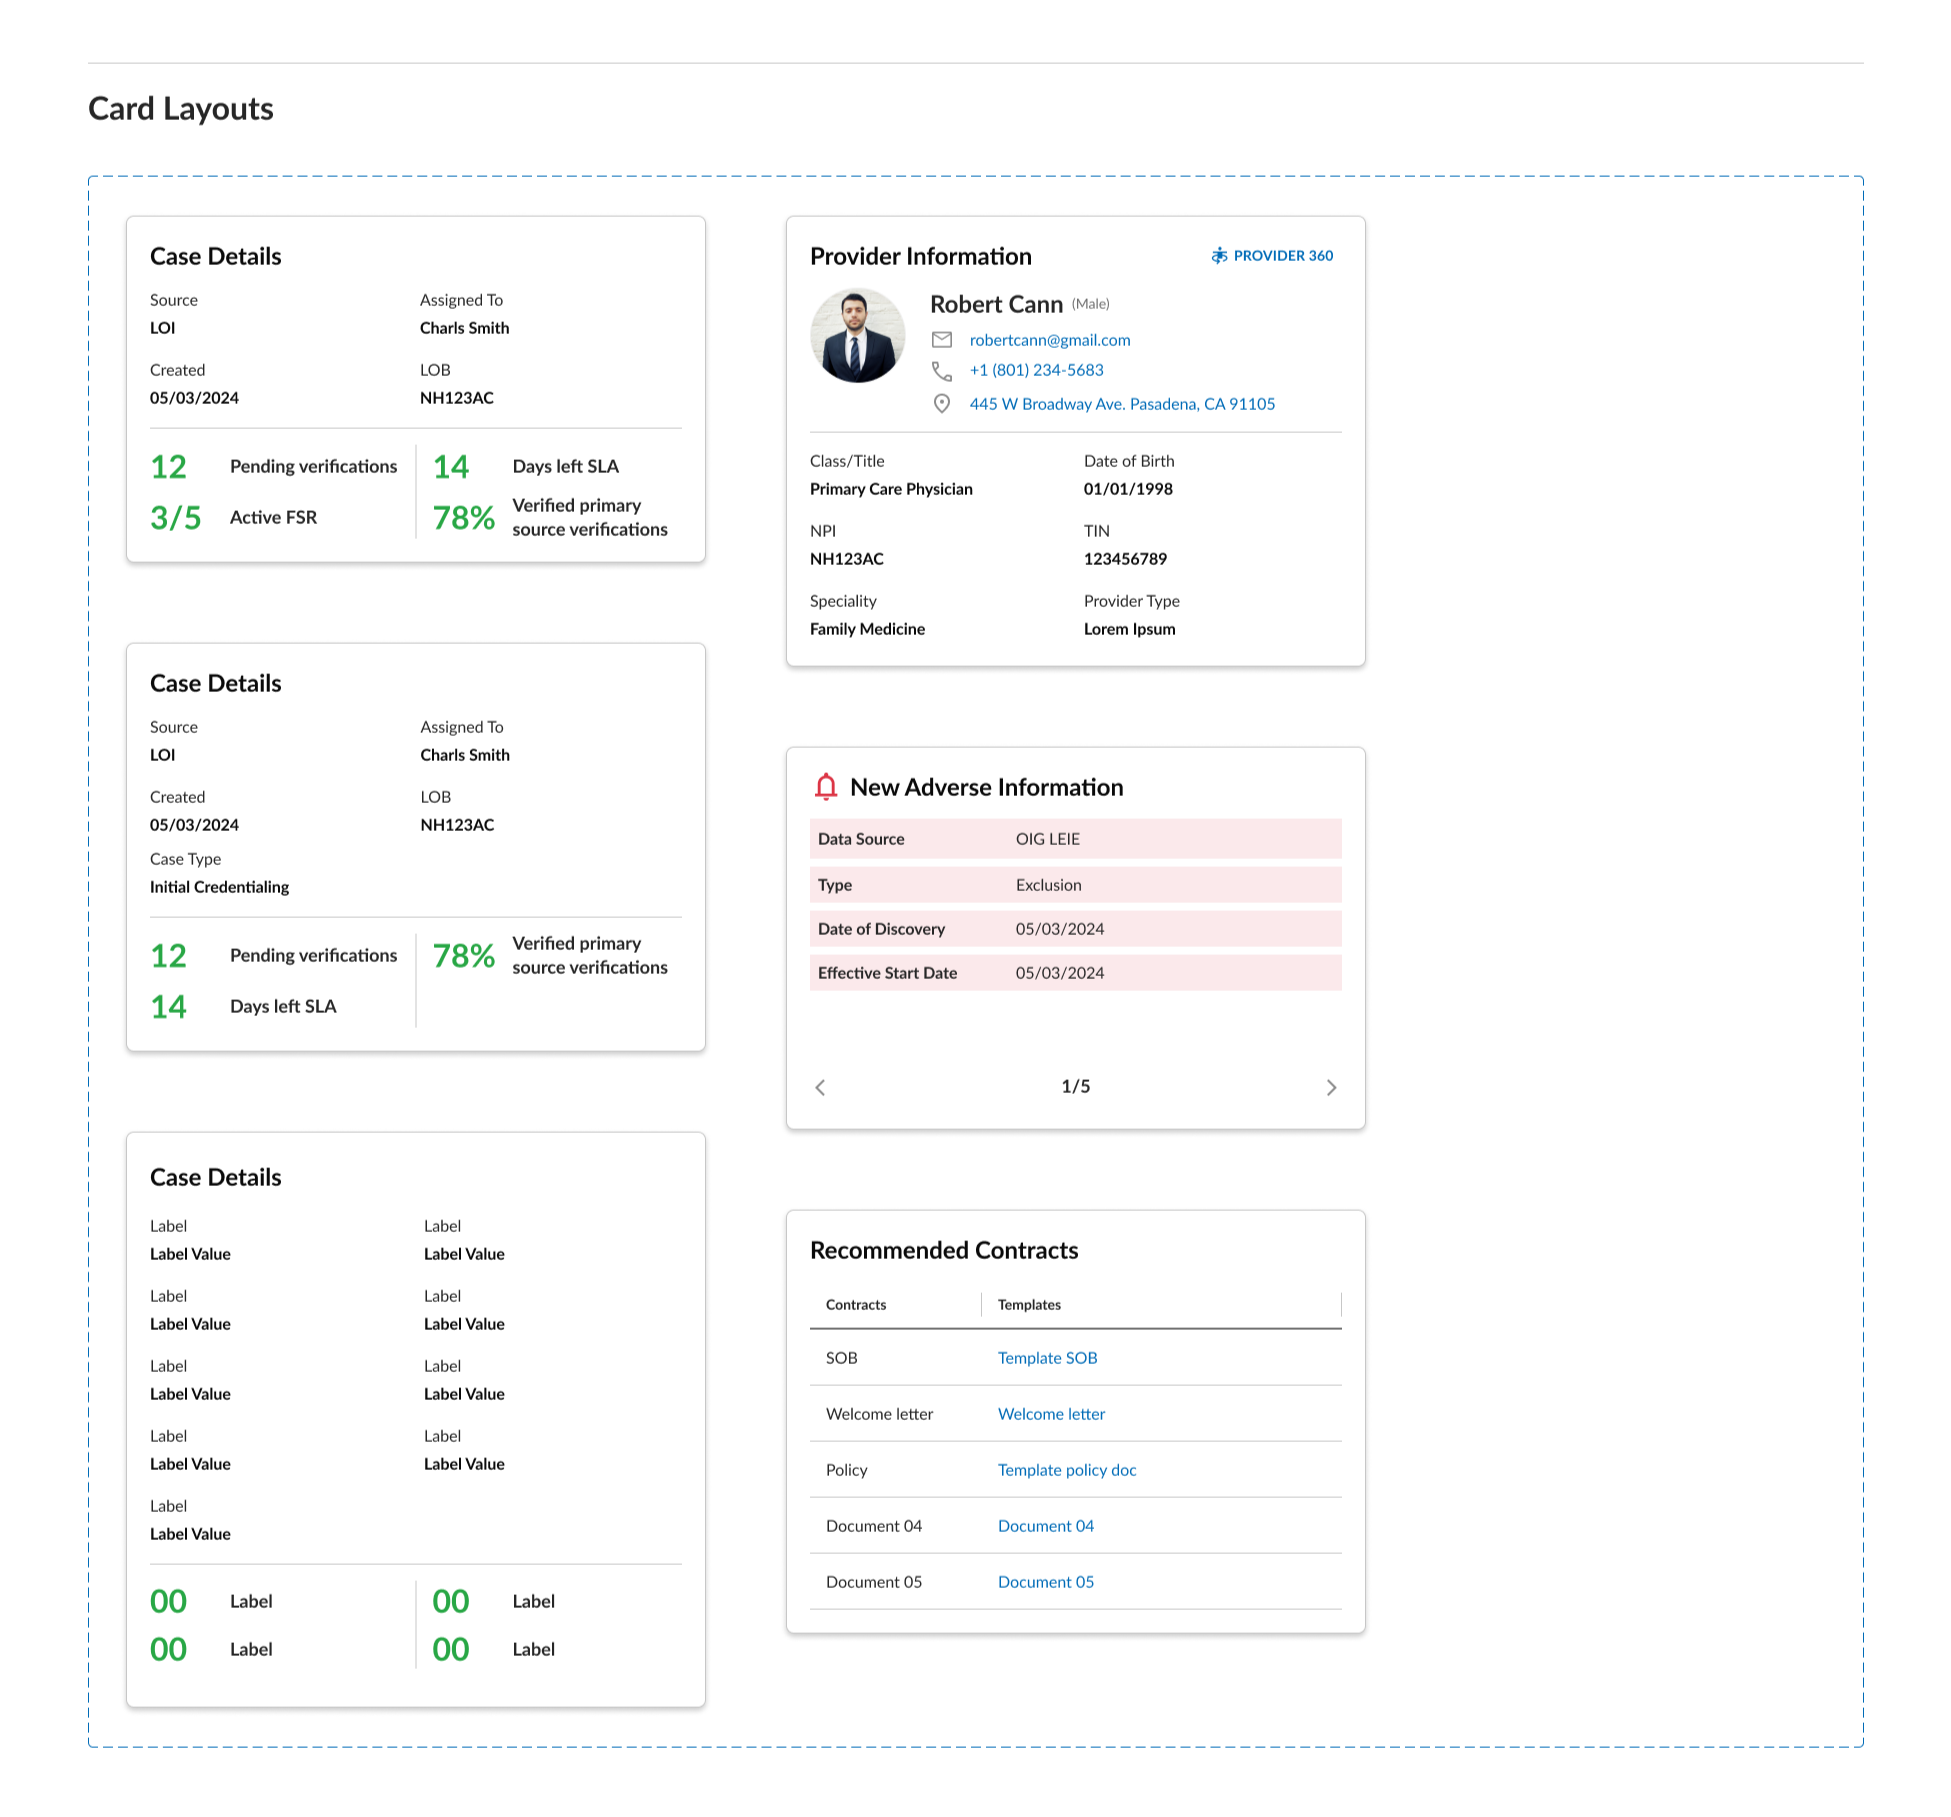Viewport: 1951px width, 1817px height.
Task: Click the email envelope icon
Action: (942, 340)
